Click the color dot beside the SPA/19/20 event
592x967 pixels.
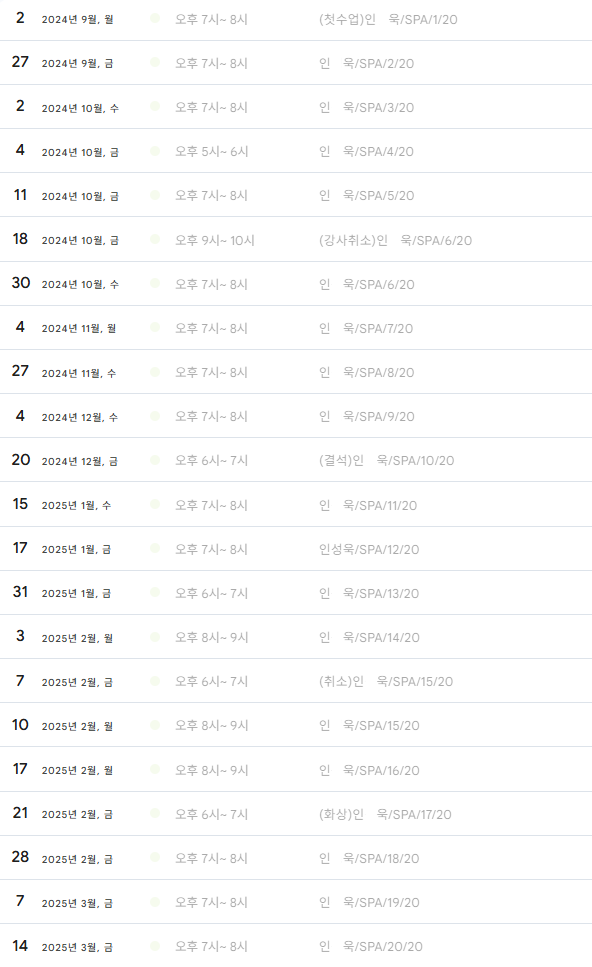[x=155, y=902]
